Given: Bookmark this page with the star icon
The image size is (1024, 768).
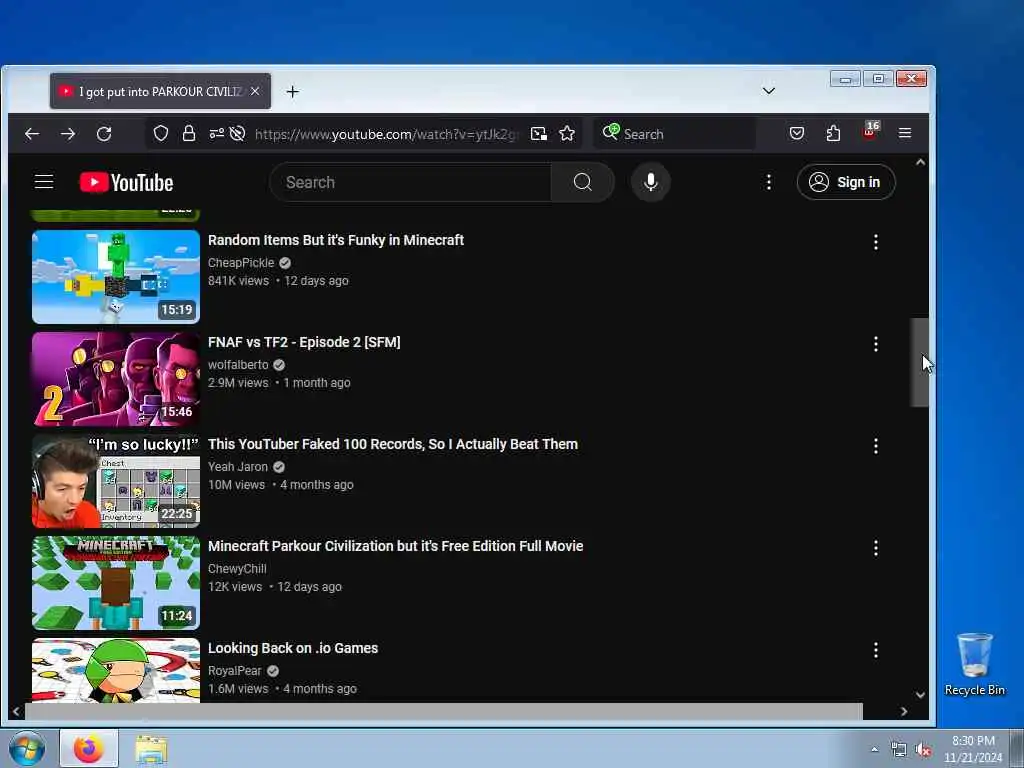Looking at the screenshot, I should click(567, 134).
